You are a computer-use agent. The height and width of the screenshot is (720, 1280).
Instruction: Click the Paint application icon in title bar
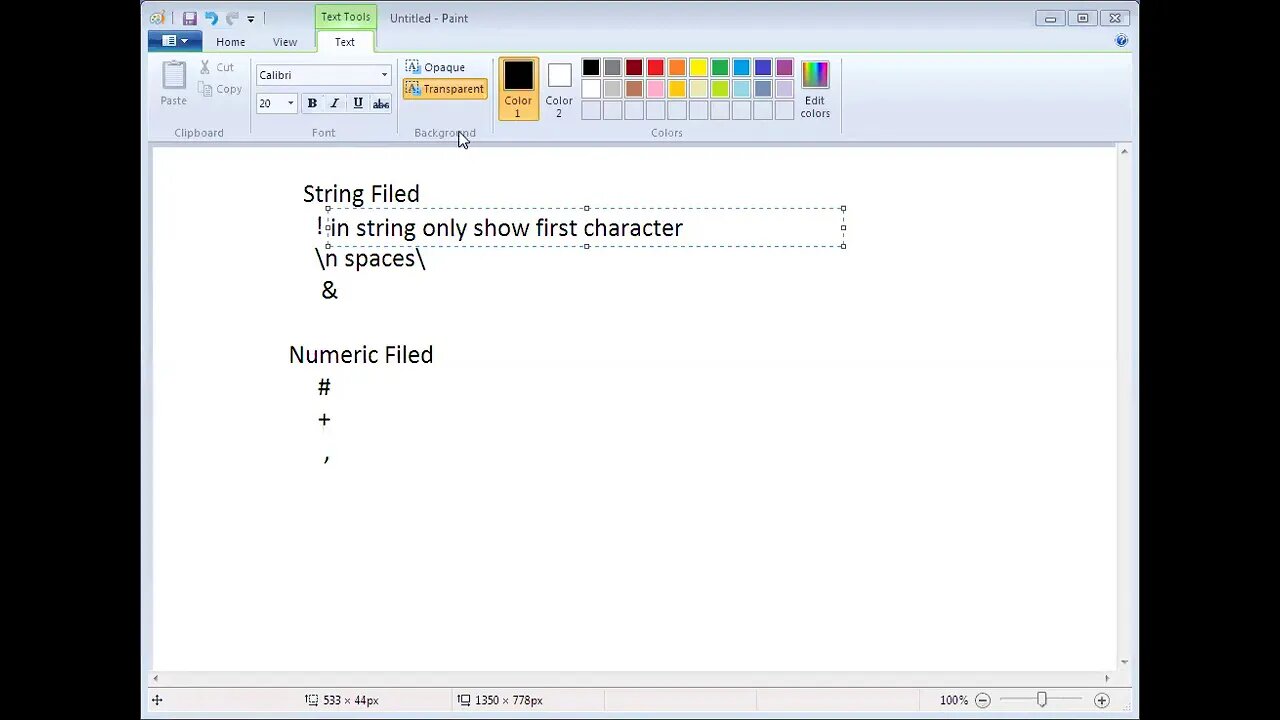click(x=158, y=18)
